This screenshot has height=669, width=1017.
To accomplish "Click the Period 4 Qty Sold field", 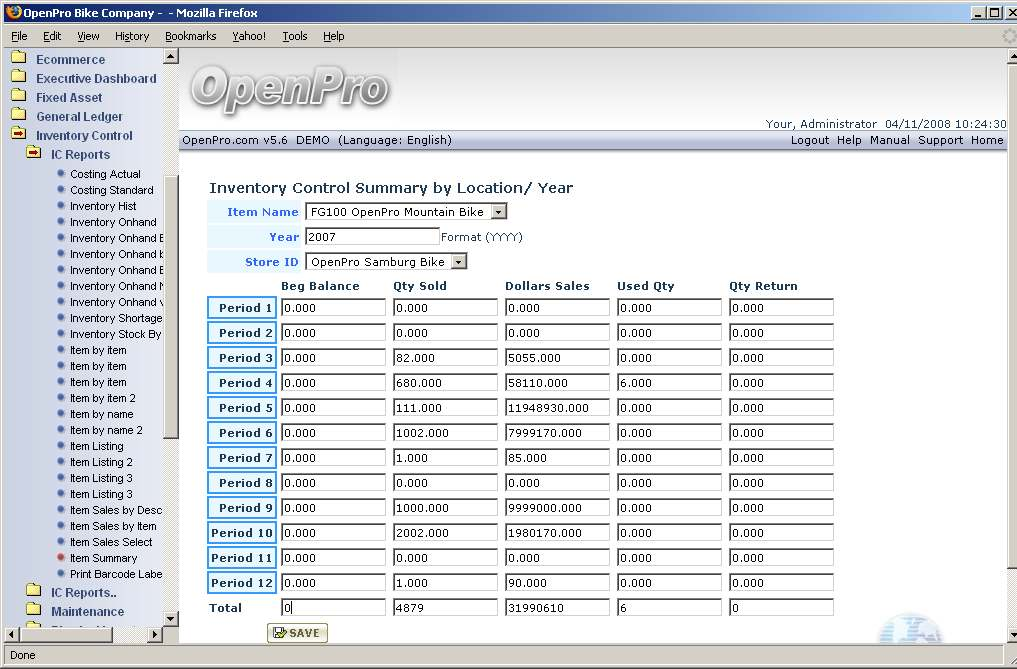I will click(x=444, y=383).
